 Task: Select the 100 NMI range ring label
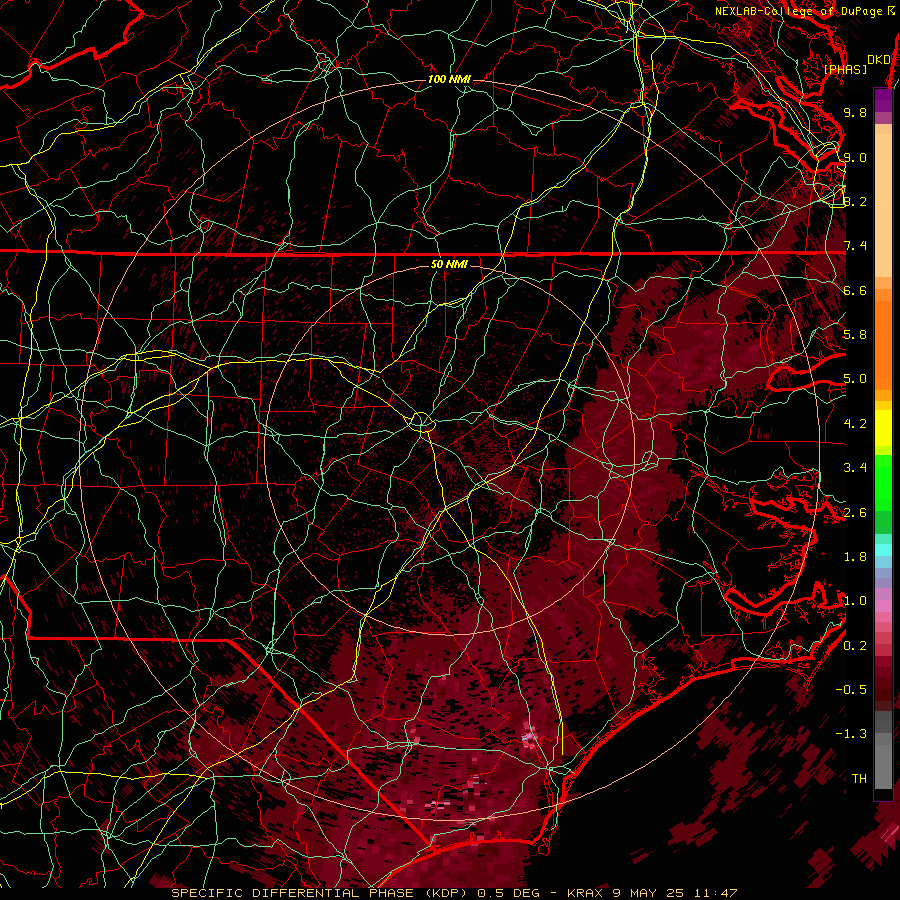coord(449,79)
